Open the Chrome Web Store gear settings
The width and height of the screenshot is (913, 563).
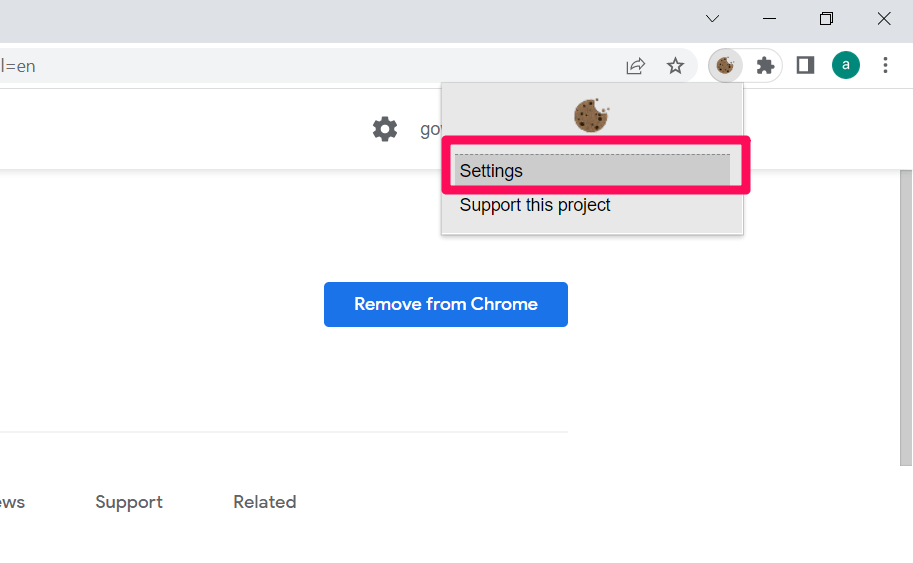pyautogui.click(x=385, y=129)
